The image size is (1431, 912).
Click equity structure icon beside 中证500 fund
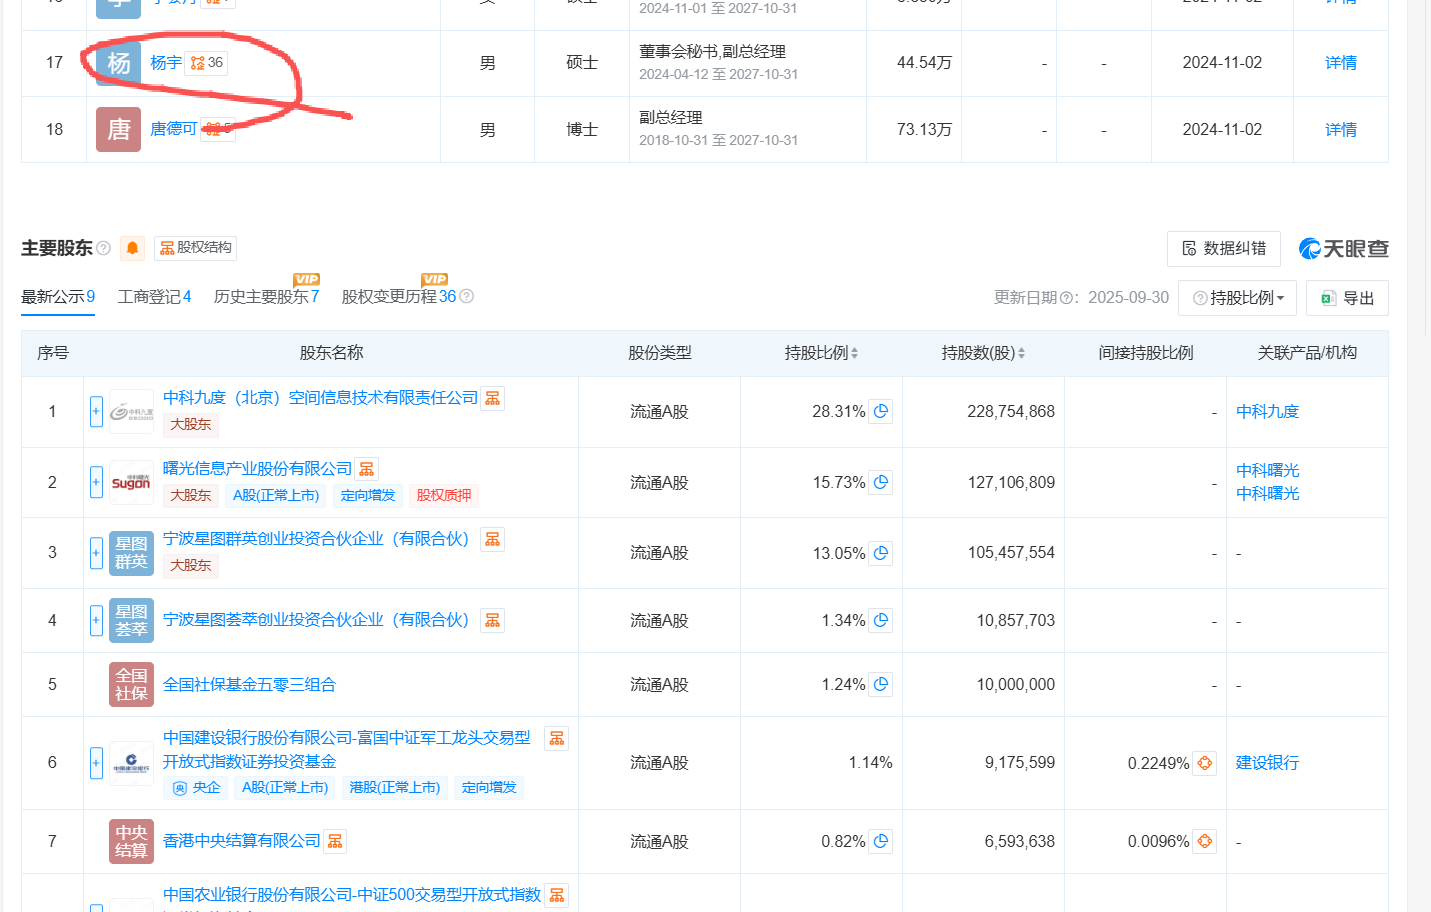(x=556, y=895)
